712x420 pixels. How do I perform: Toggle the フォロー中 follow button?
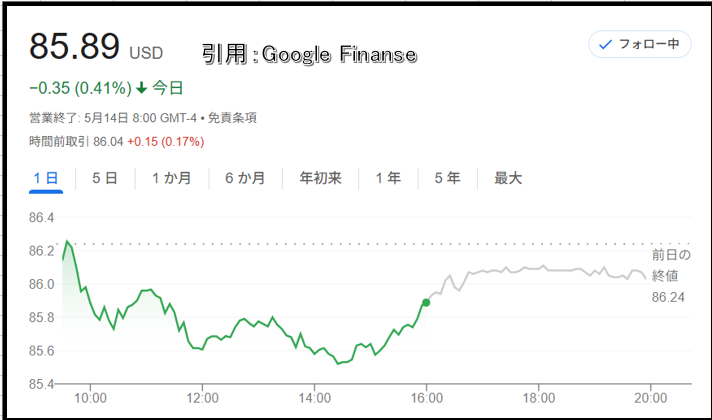[640, 44]
